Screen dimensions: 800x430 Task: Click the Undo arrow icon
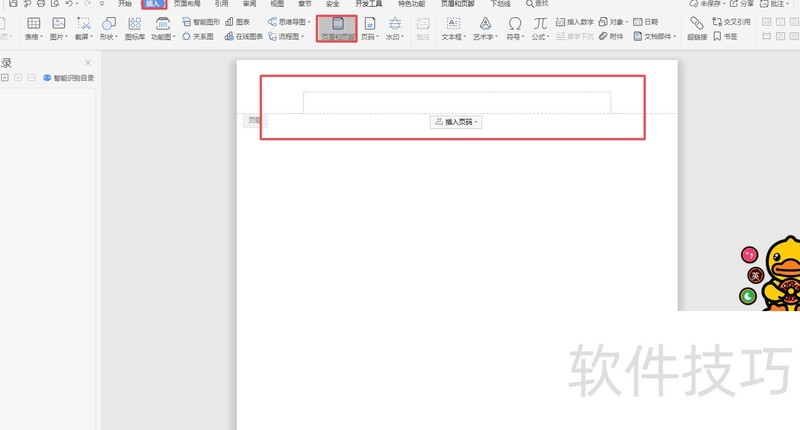[69, 3]
